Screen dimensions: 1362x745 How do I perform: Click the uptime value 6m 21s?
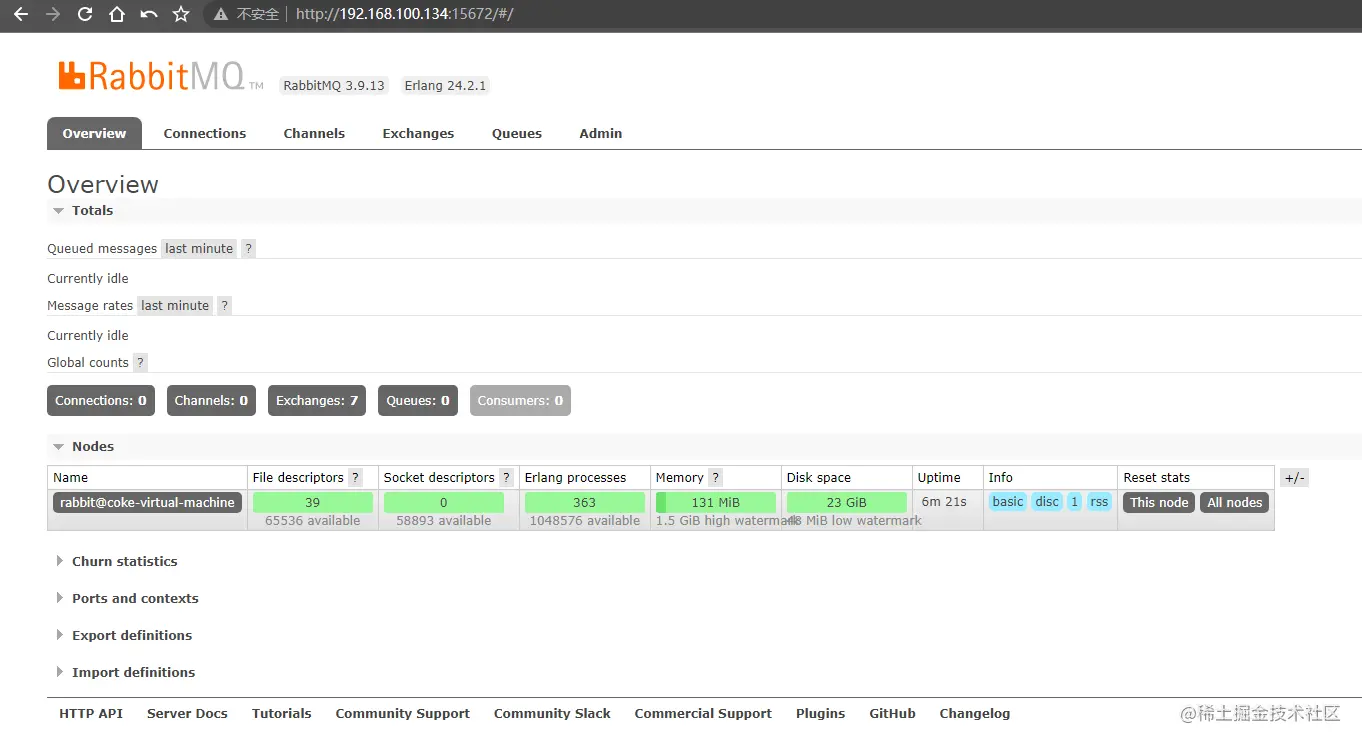coord(944,502)
